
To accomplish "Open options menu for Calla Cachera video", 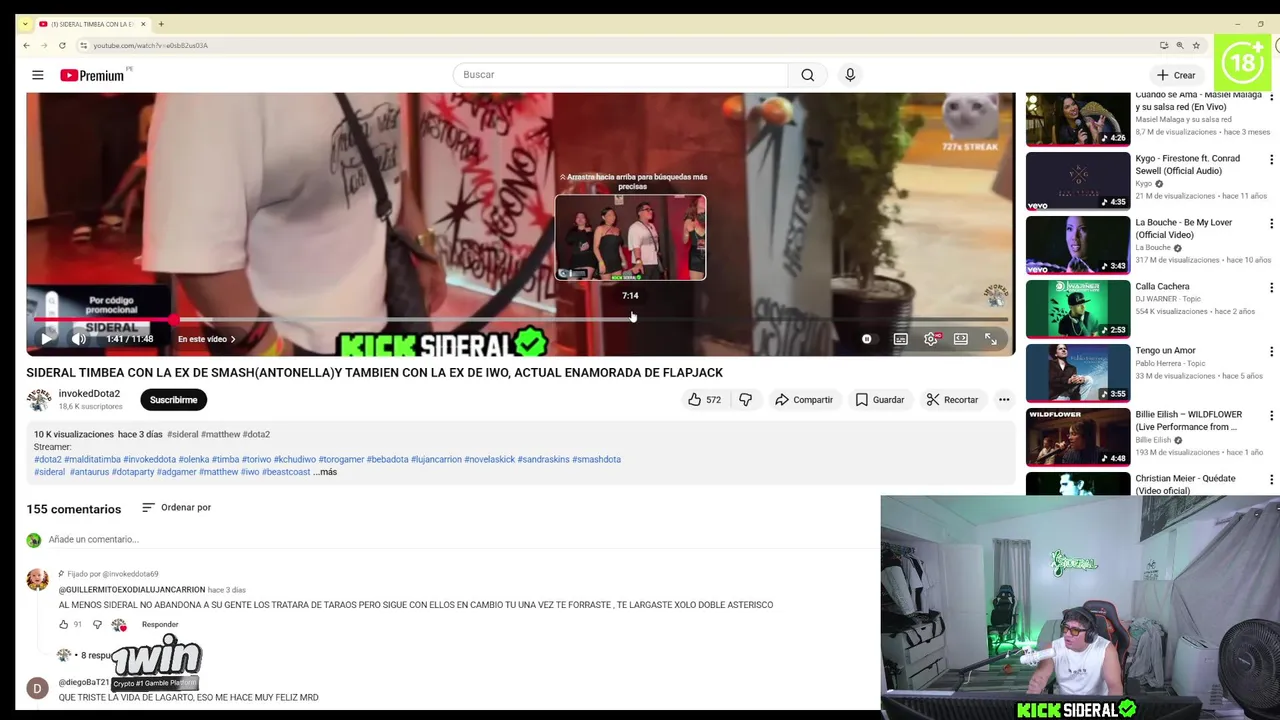I will tap(1271, 288).
